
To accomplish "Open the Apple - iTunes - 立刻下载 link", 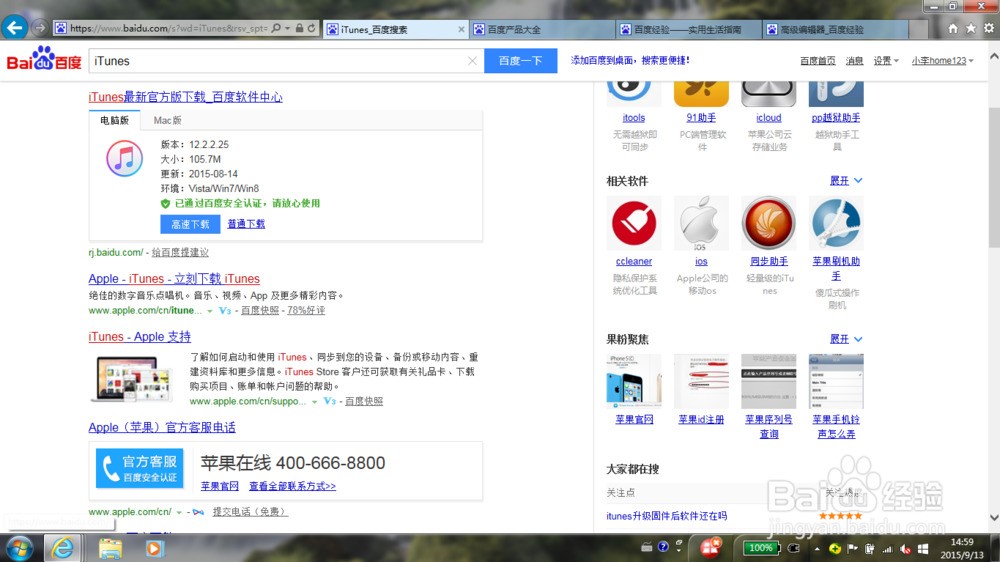I will pos(174,279).
